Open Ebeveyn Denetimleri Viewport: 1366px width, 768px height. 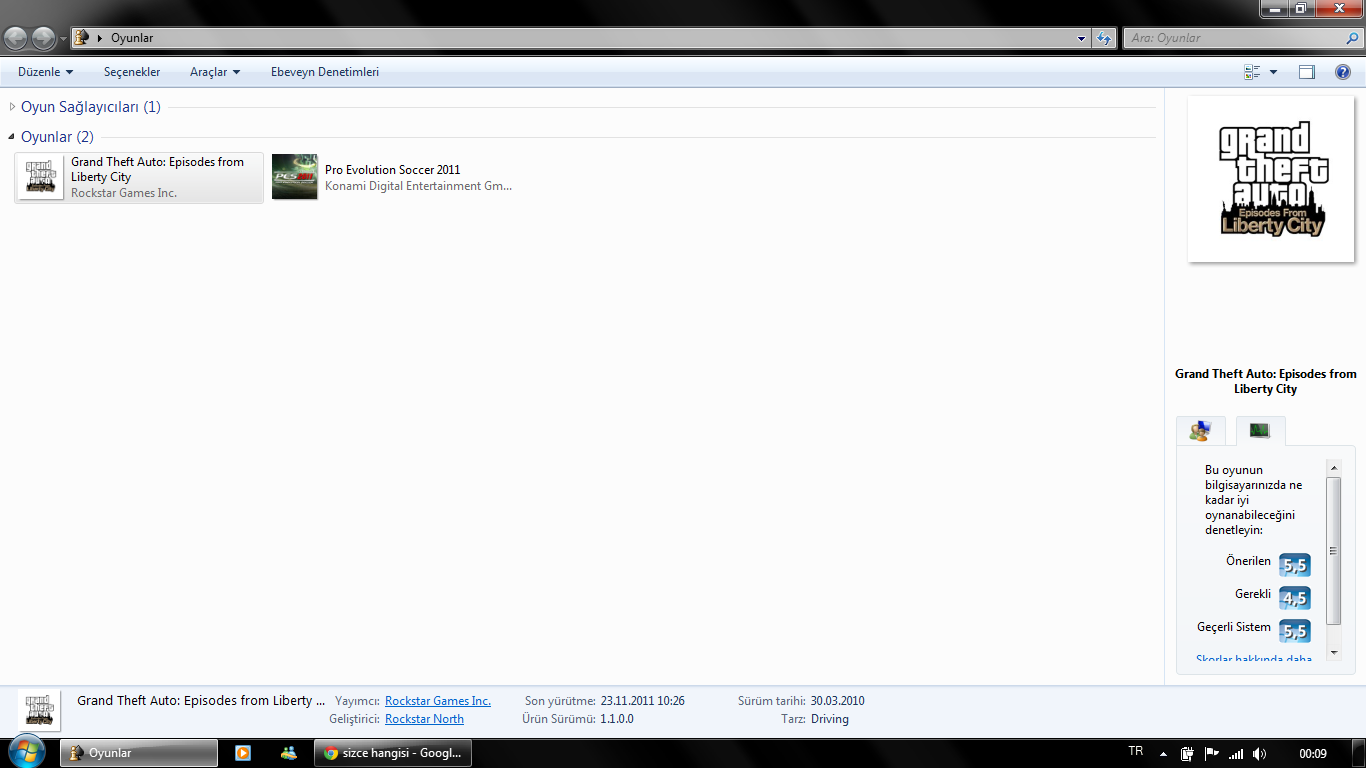(325, 72)
